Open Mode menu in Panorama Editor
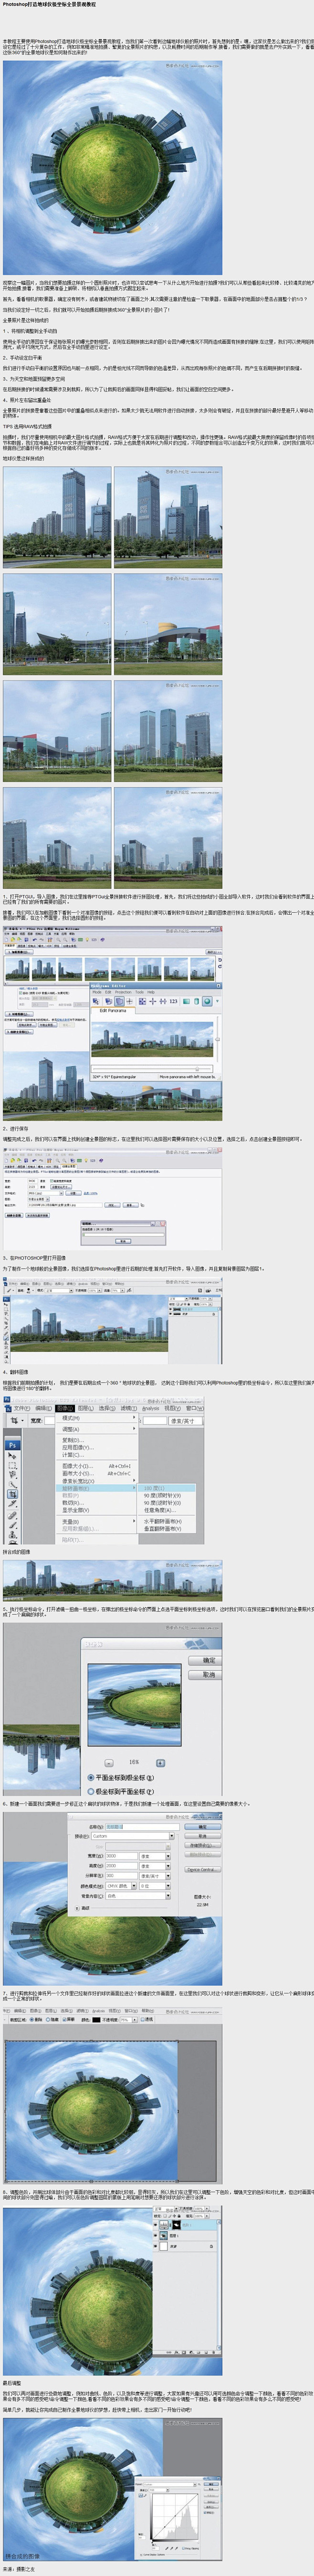The image size is (314, 2576). (96, 993)
